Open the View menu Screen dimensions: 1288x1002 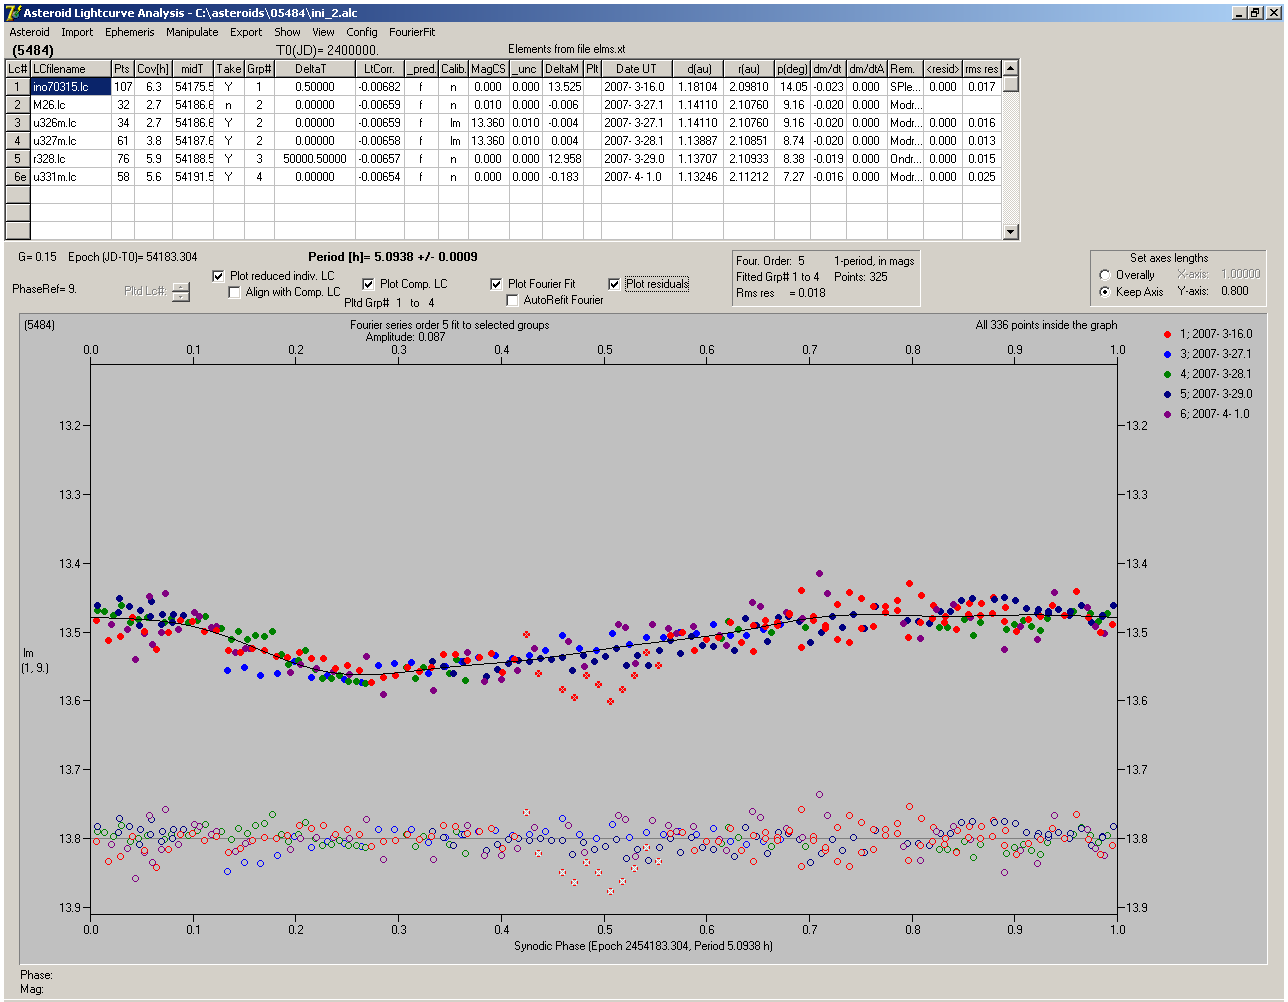point(323,32)
